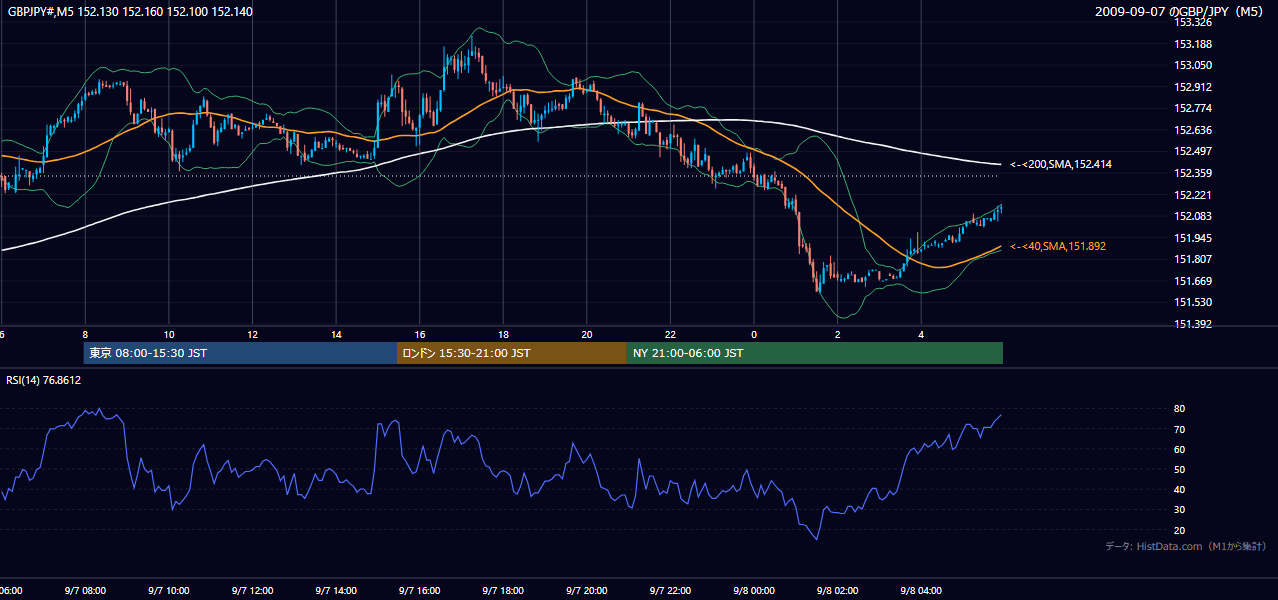Click the 9/8 00:00 bottom time label
This screenshot has width=1278, height=600.
pyautogui.click(x=754, y=591)
